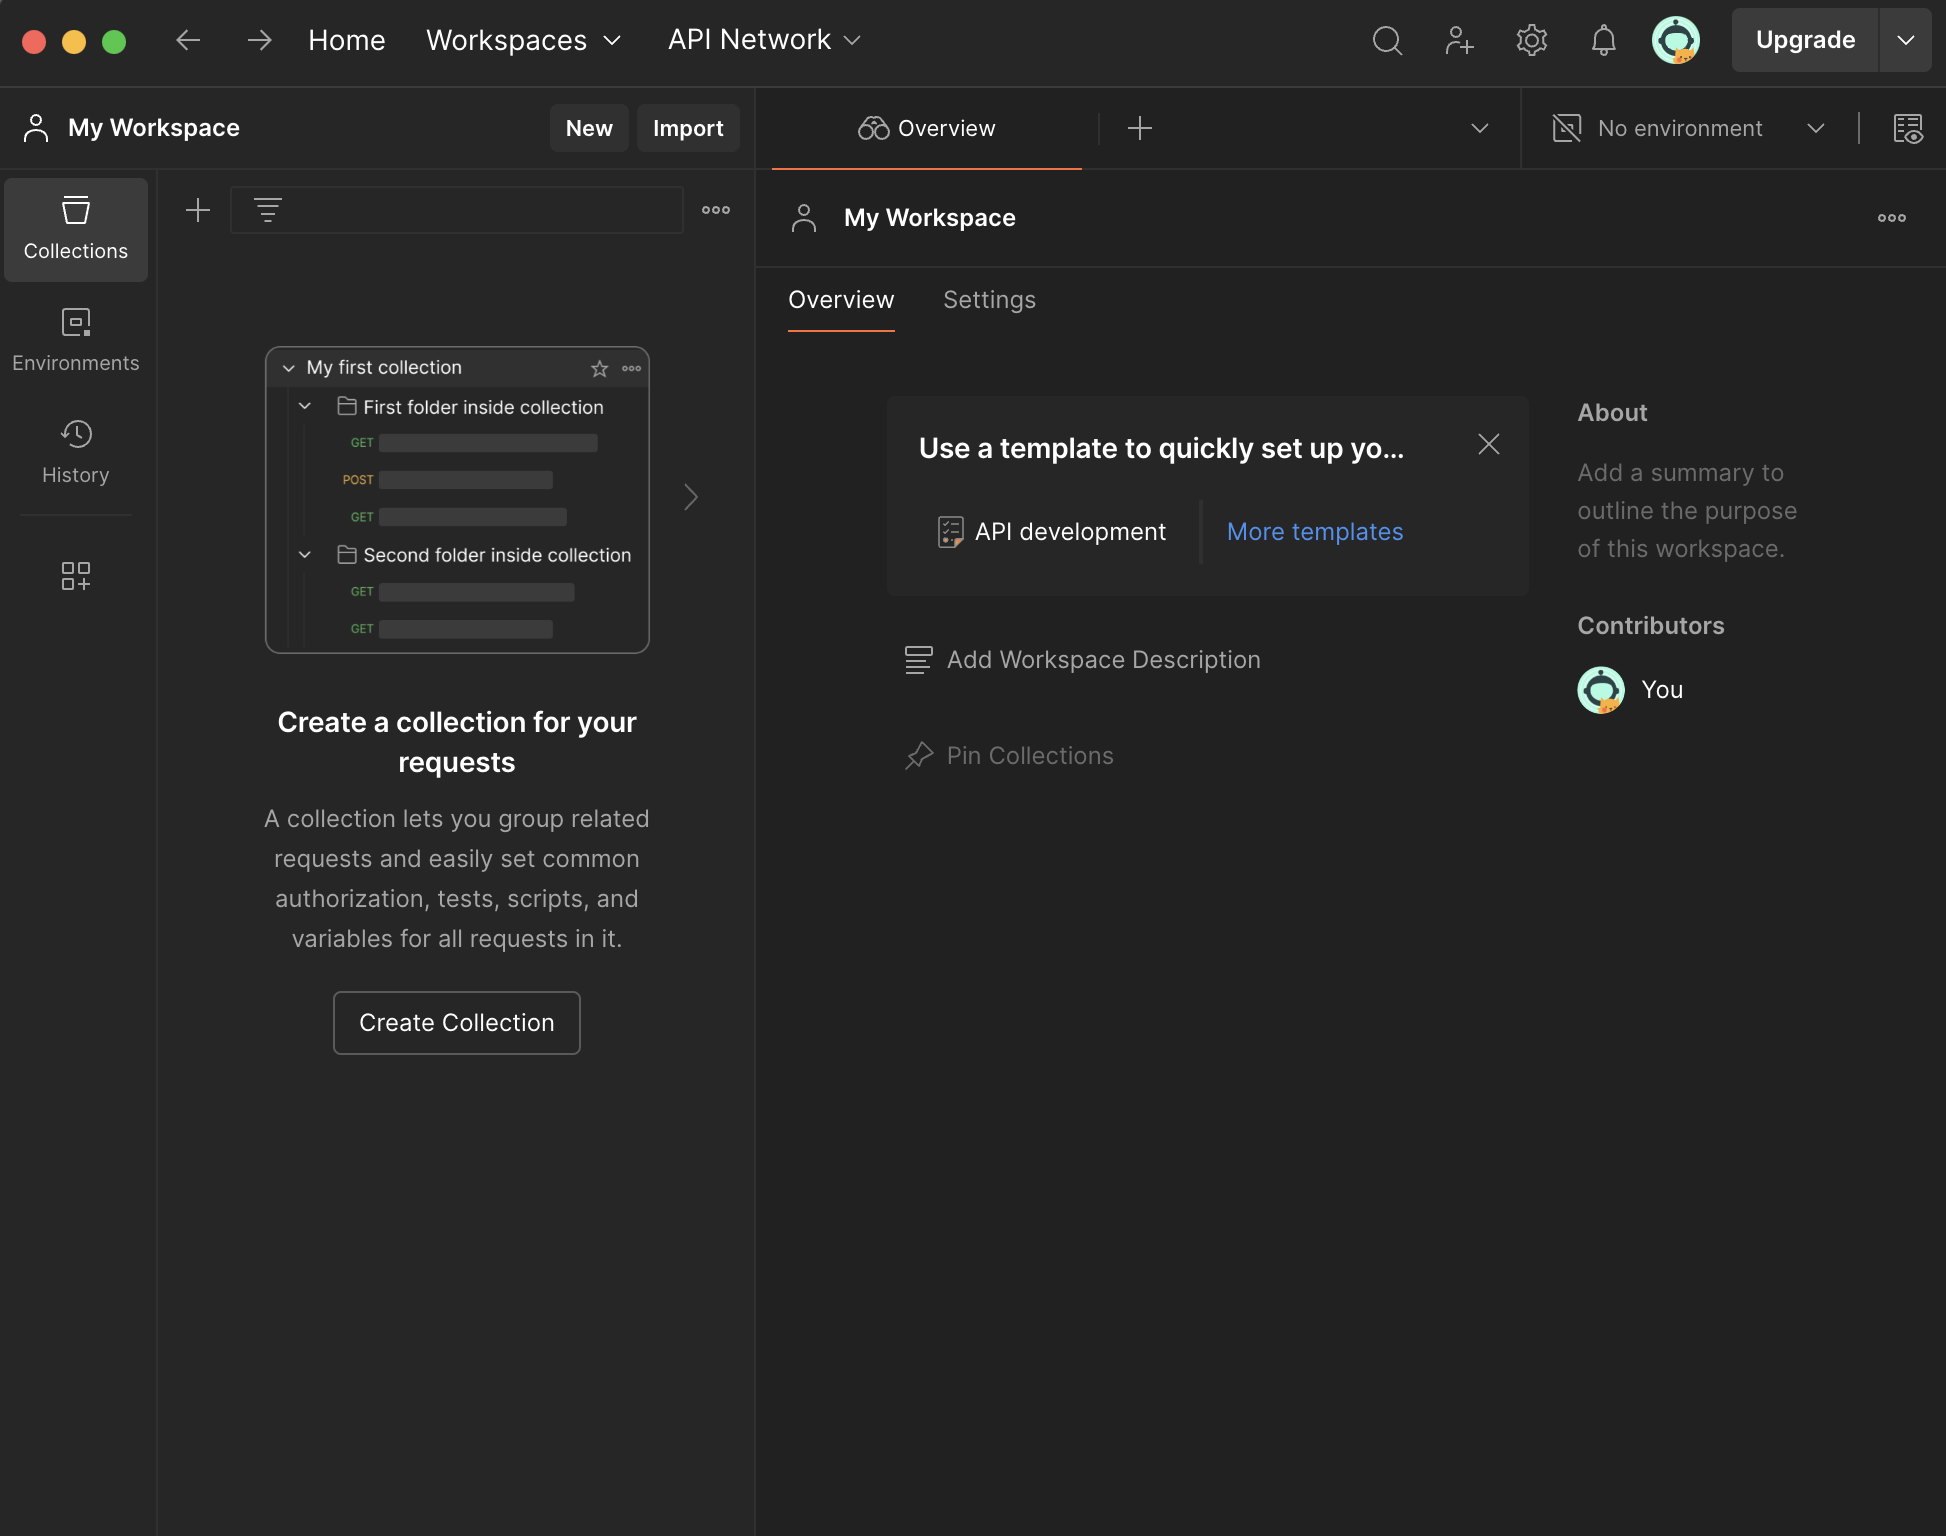Open the search magnifier icon
The width and height of the screenshot is (1946, 1536).
1387,41
